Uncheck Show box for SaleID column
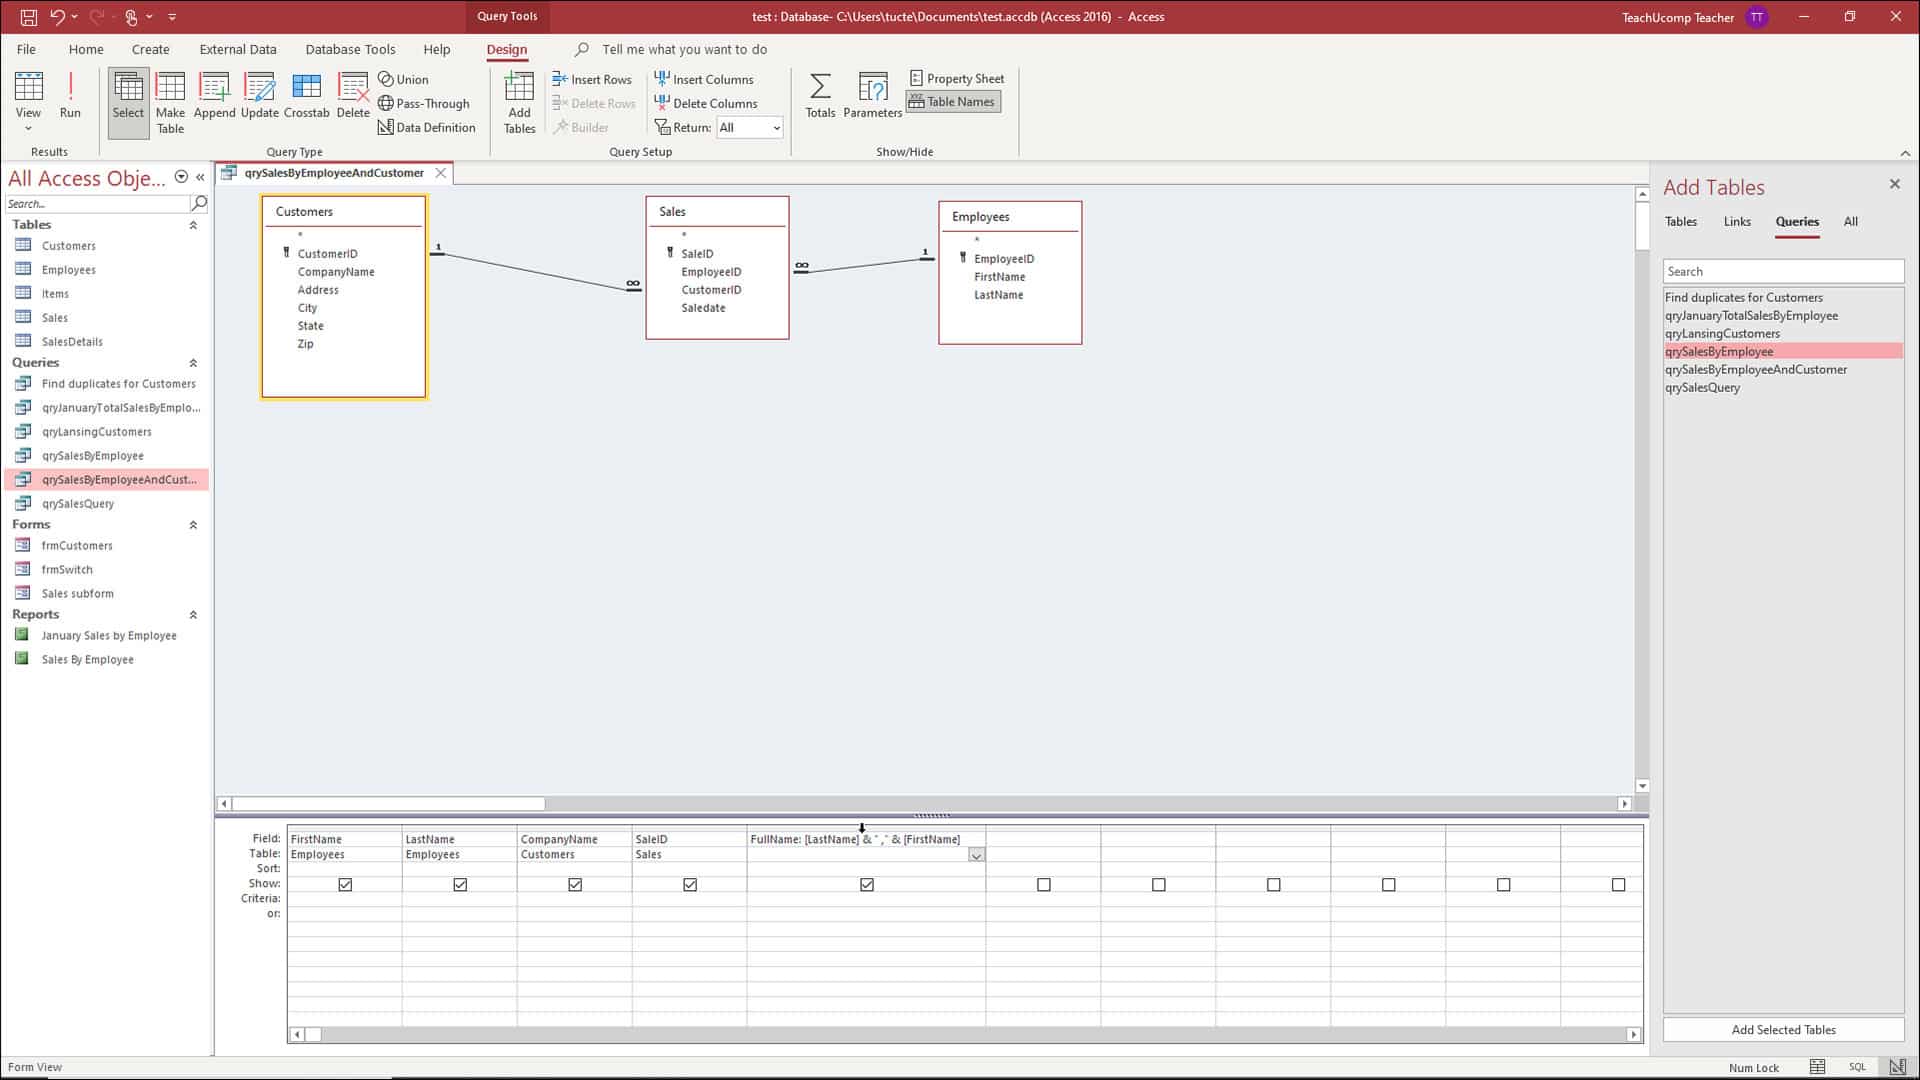Screen dimensions: 1920x1080 tap(690, 885)
